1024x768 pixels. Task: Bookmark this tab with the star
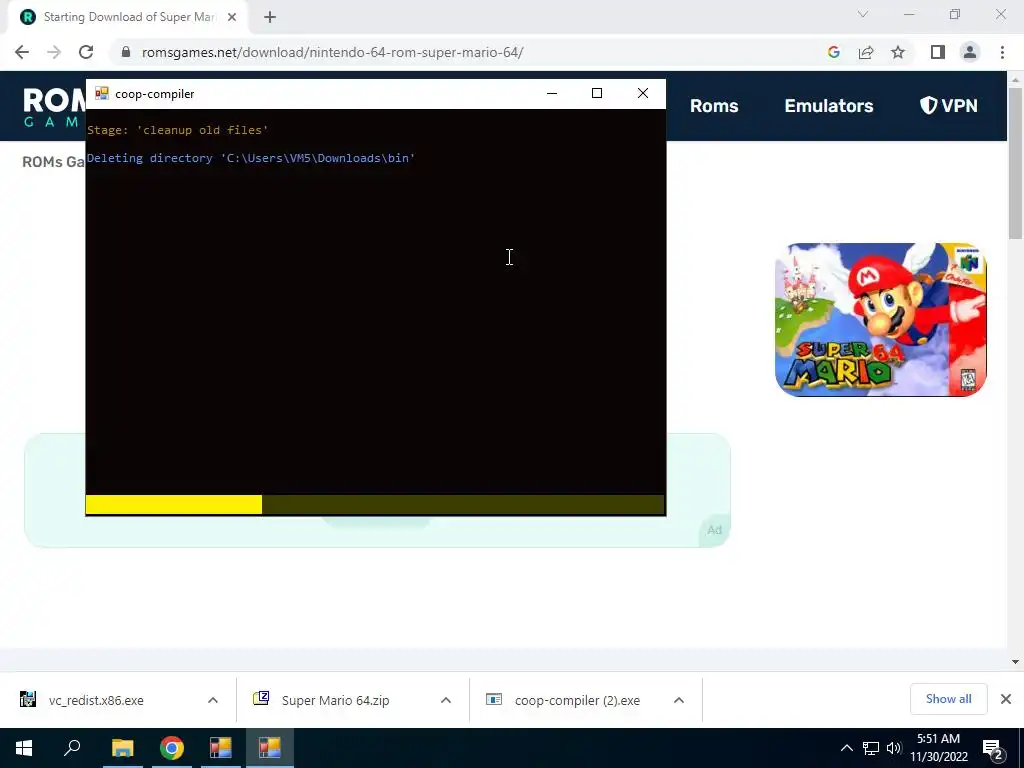898,52
